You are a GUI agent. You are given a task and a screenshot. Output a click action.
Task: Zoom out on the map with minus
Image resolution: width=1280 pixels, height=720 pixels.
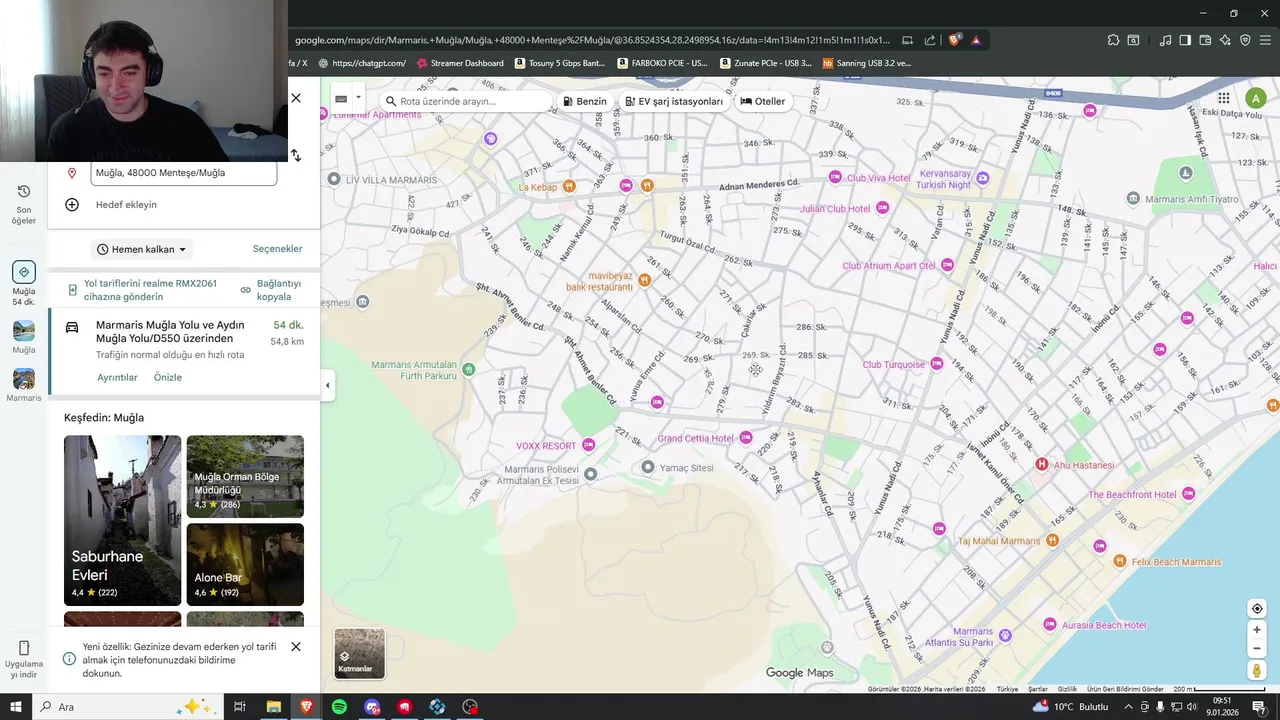[x=1257, y=648]
